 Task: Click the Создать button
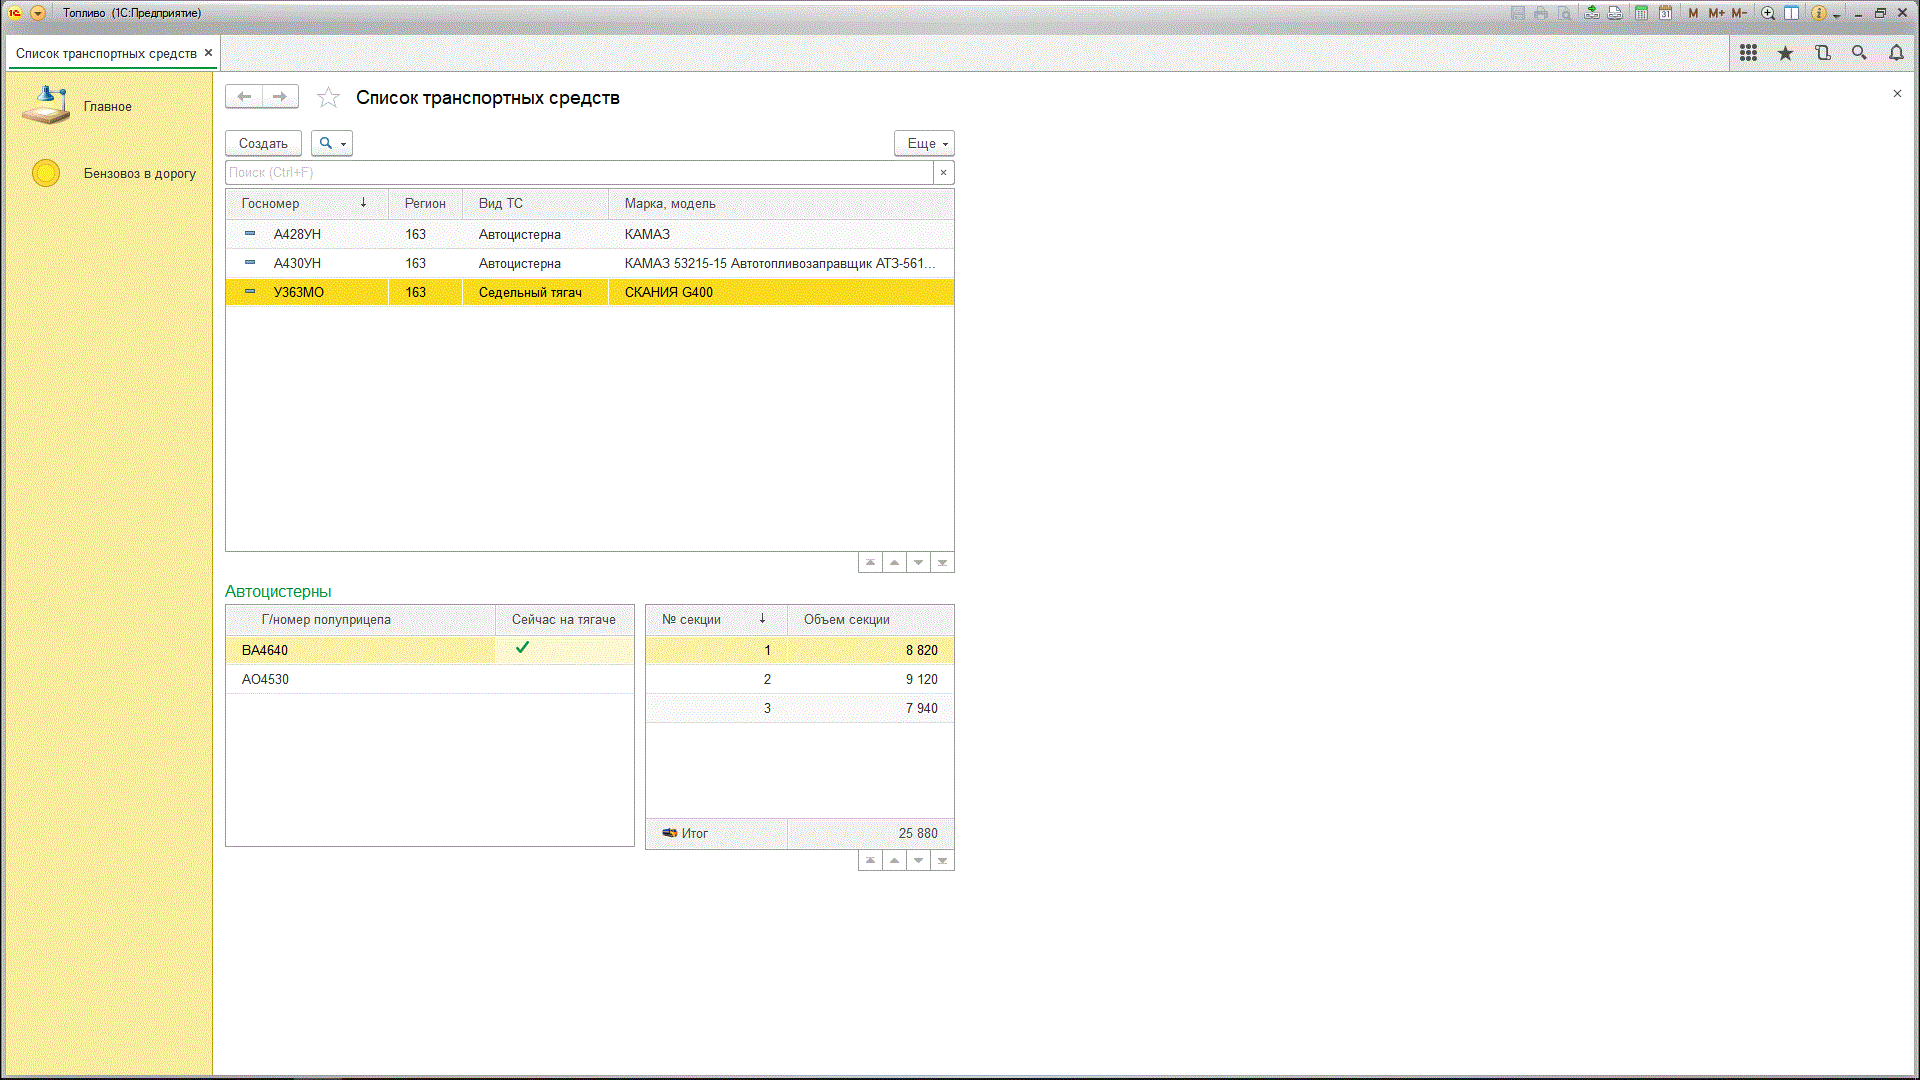pyautogui.click(x=263, y=143)
